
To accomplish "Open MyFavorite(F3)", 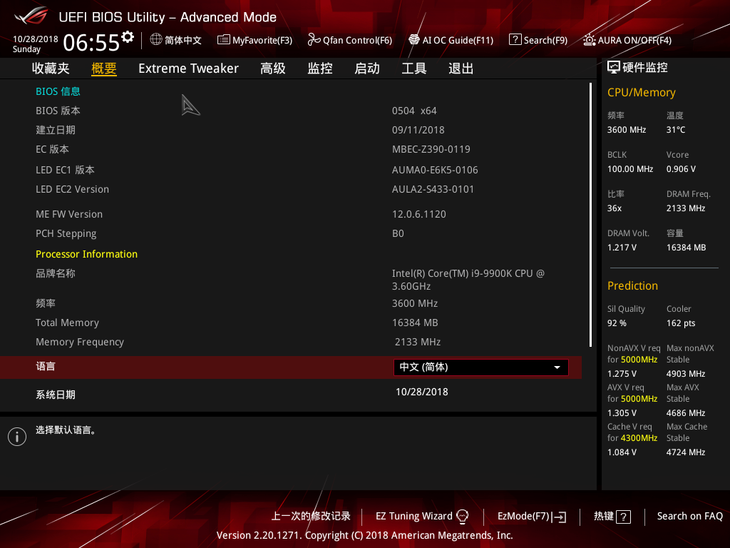I will tap(255, 40).
